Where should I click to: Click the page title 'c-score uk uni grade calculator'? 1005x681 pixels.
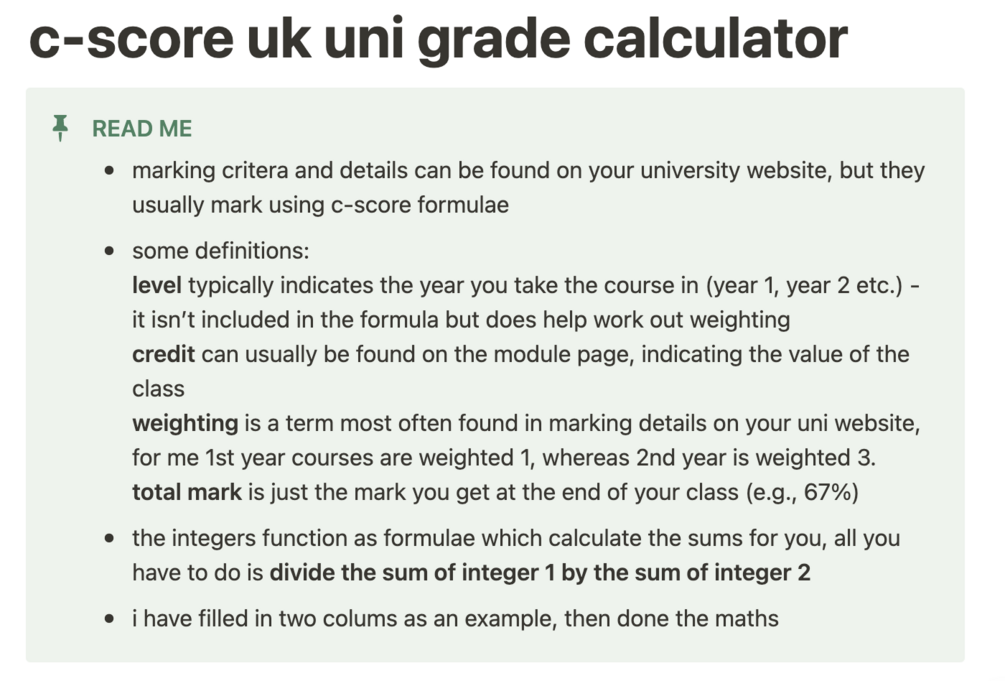click(438, 38)
